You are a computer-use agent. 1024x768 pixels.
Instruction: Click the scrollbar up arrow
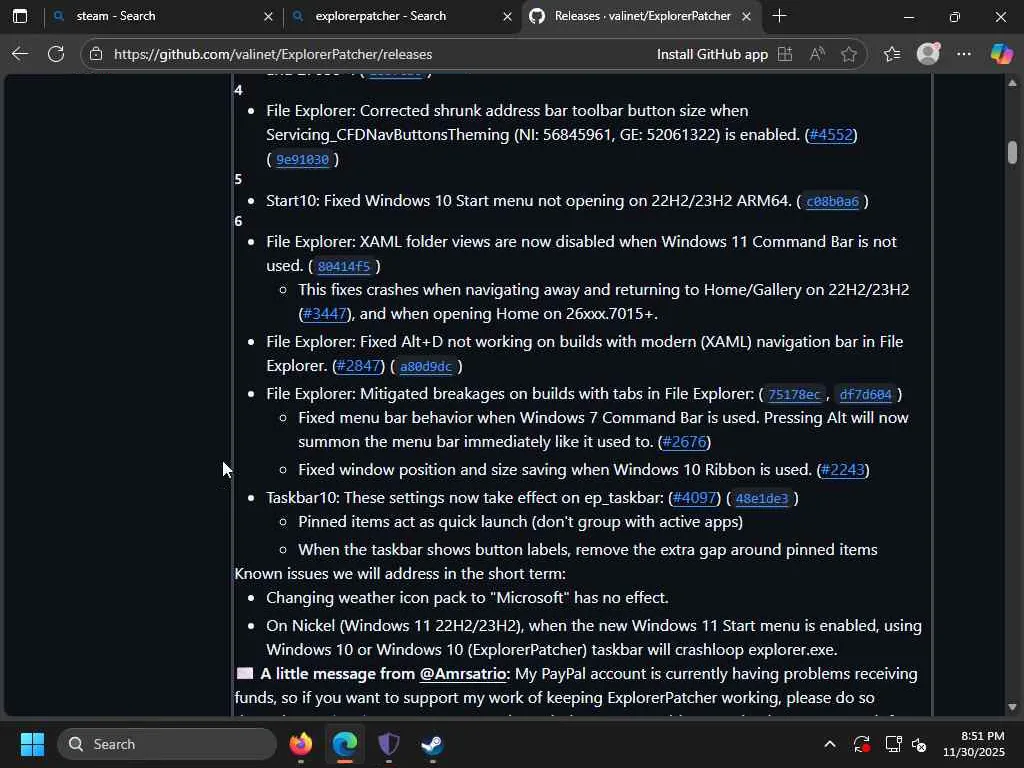(1012, 83)
